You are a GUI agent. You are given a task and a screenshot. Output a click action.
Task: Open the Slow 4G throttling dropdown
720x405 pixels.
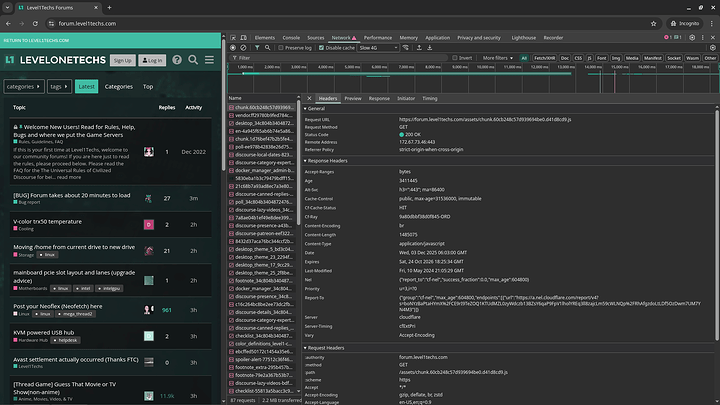[x=378, y=47]
